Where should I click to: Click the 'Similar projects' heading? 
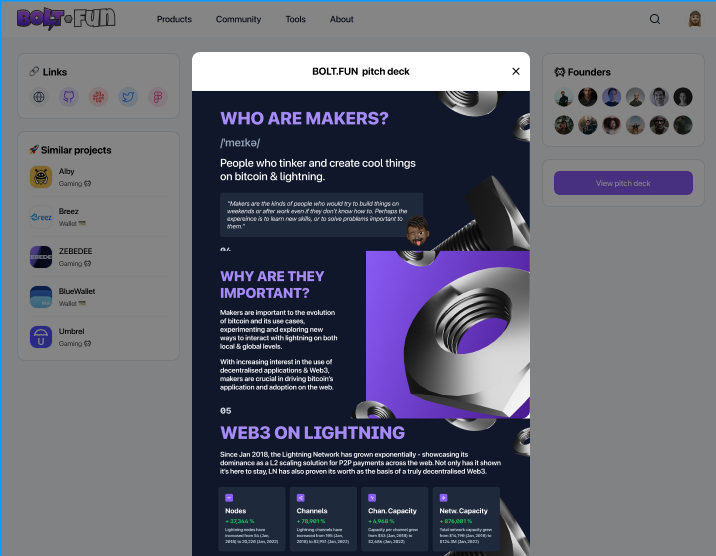[x=76, y=150]
